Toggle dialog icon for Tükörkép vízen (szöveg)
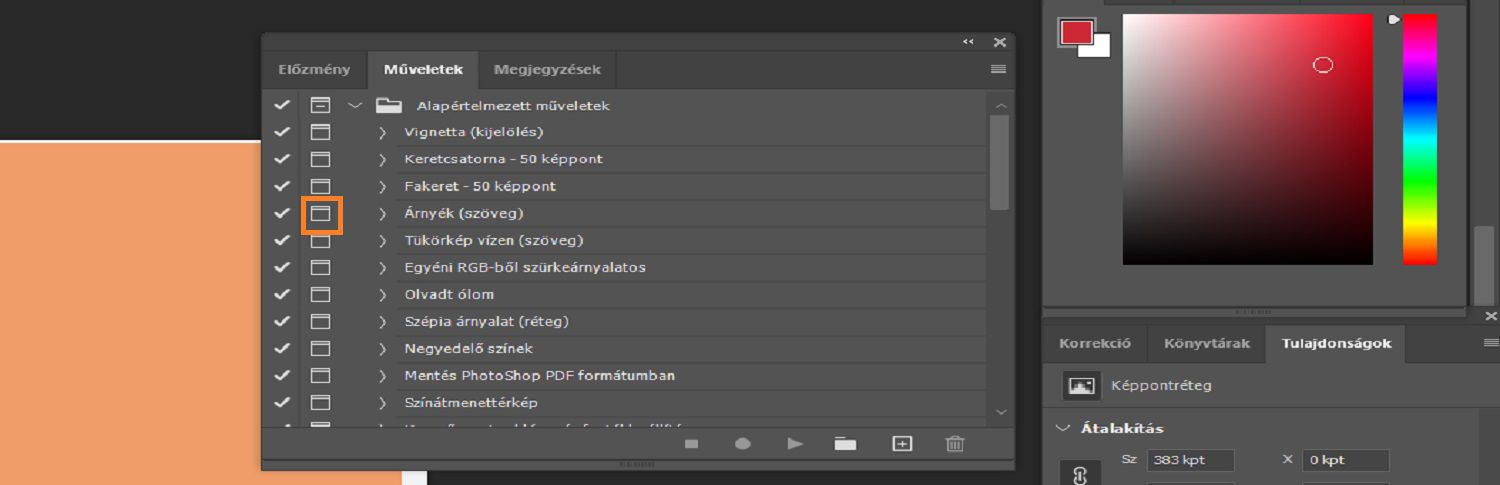This screenshot has height=485, width=1500. point(320,240)
